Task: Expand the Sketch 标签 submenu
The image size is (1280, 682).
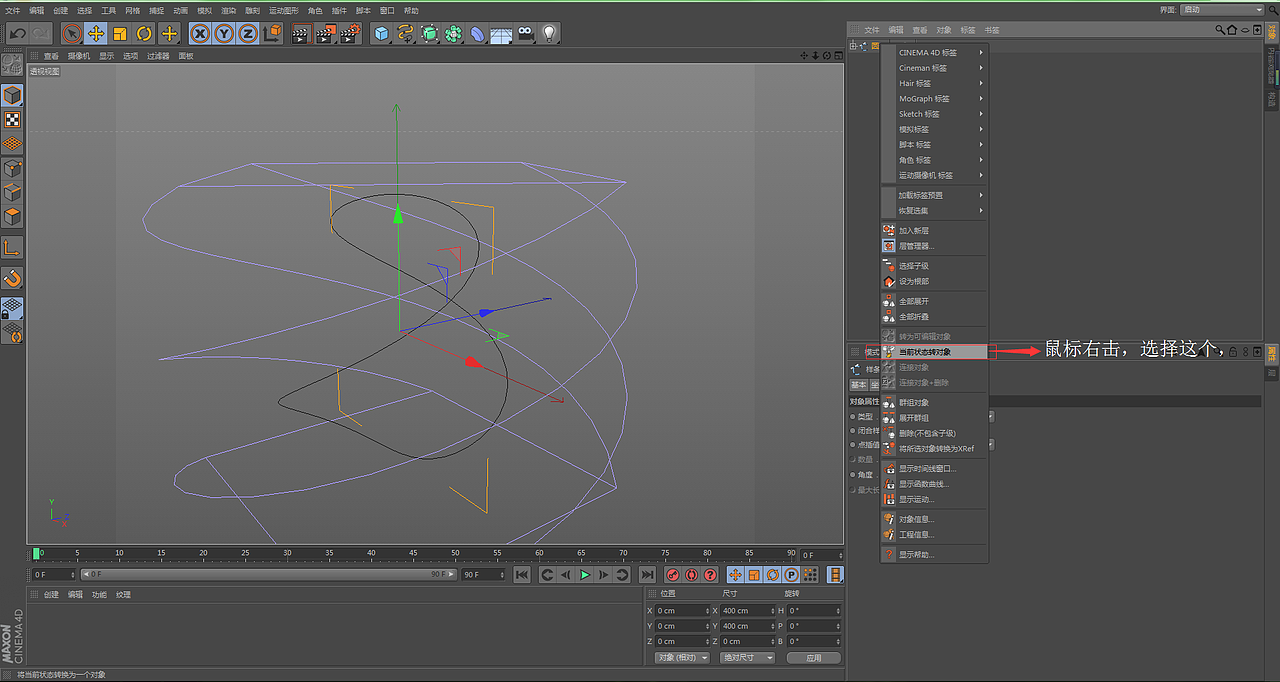Action: tap(935, 114)
